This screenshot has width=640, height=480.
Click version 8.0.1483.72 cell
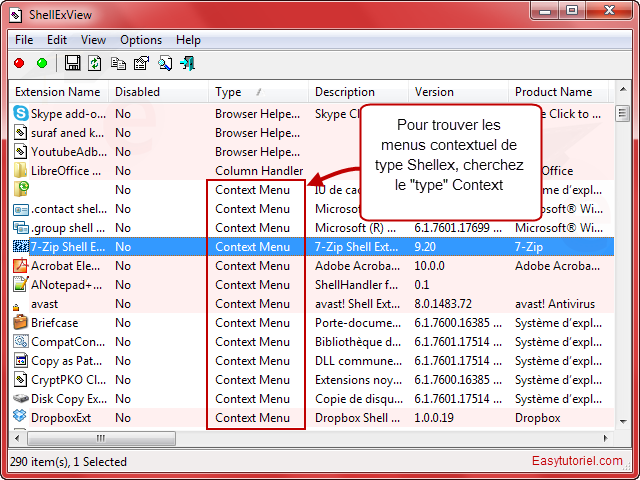point(443,304)
